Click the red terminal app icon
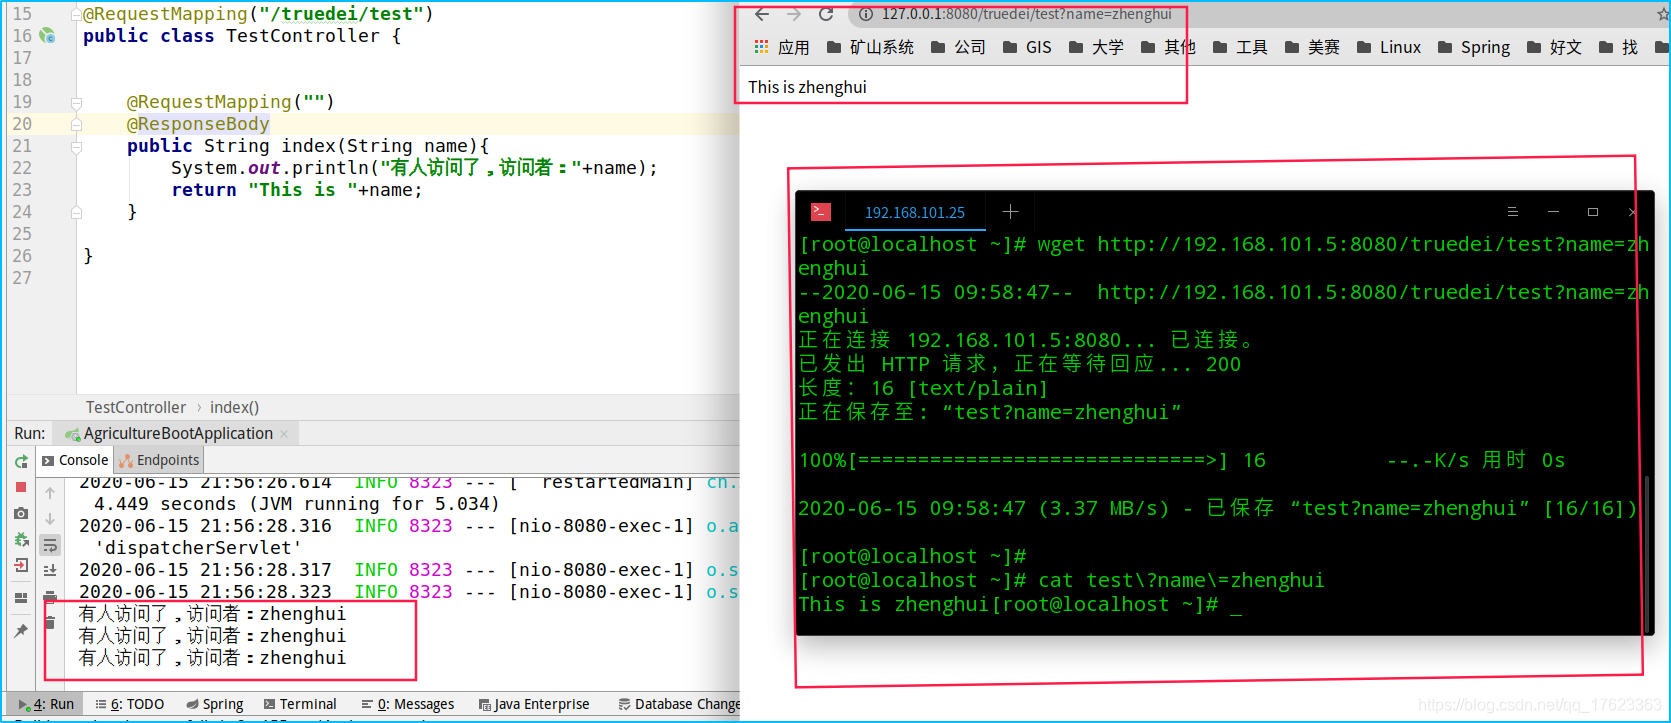1671x723 pixels. pyautogui.click(x=820, y=211)
